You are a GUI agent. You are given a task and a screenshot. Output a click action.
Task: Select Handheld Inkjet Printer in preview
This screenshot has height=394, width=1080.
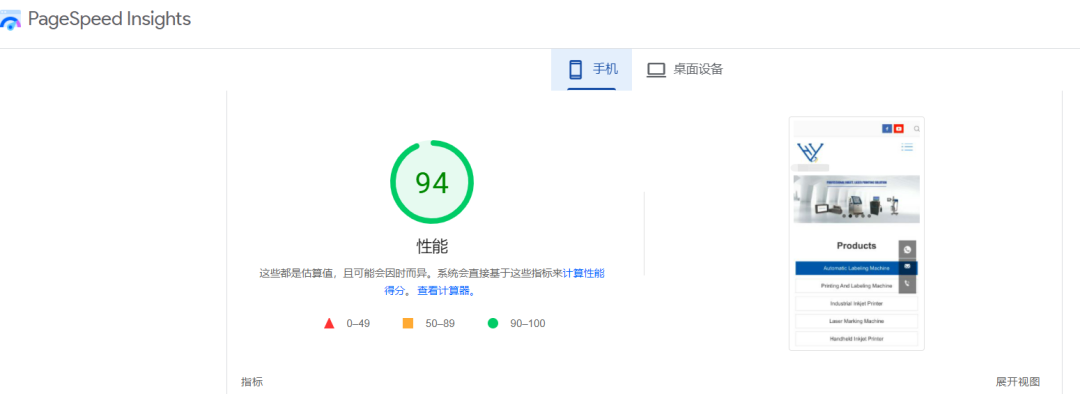click(x=856, y=339)
